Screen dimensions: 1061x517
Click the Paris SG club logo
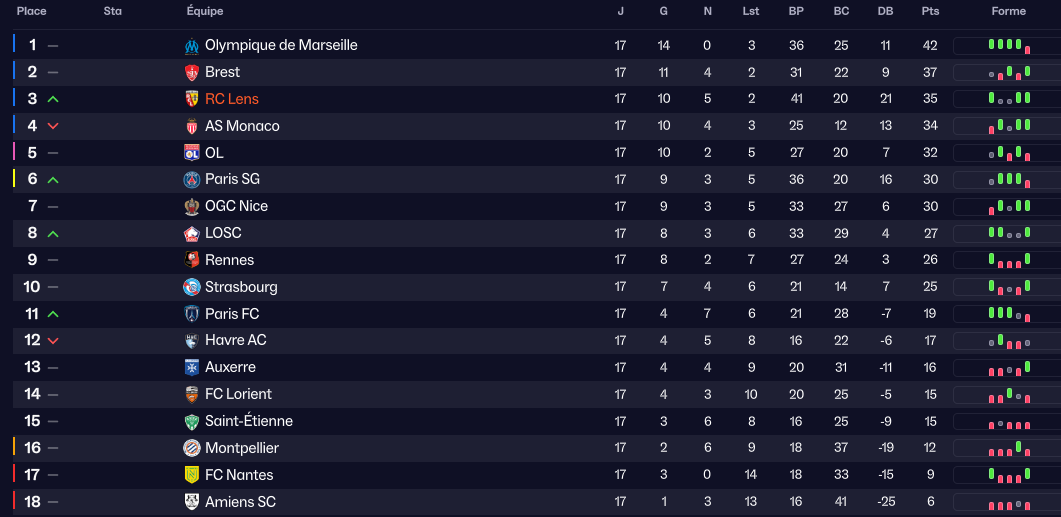pyautogui.click(x=192, y=180)
